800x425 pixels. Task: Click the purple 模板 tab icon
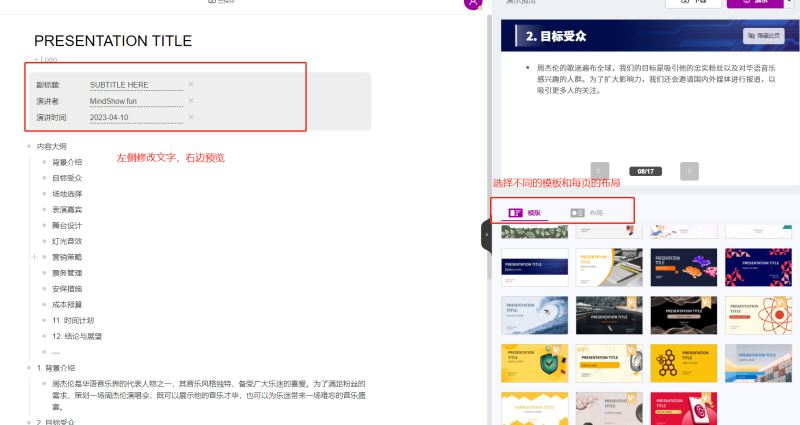516,213
